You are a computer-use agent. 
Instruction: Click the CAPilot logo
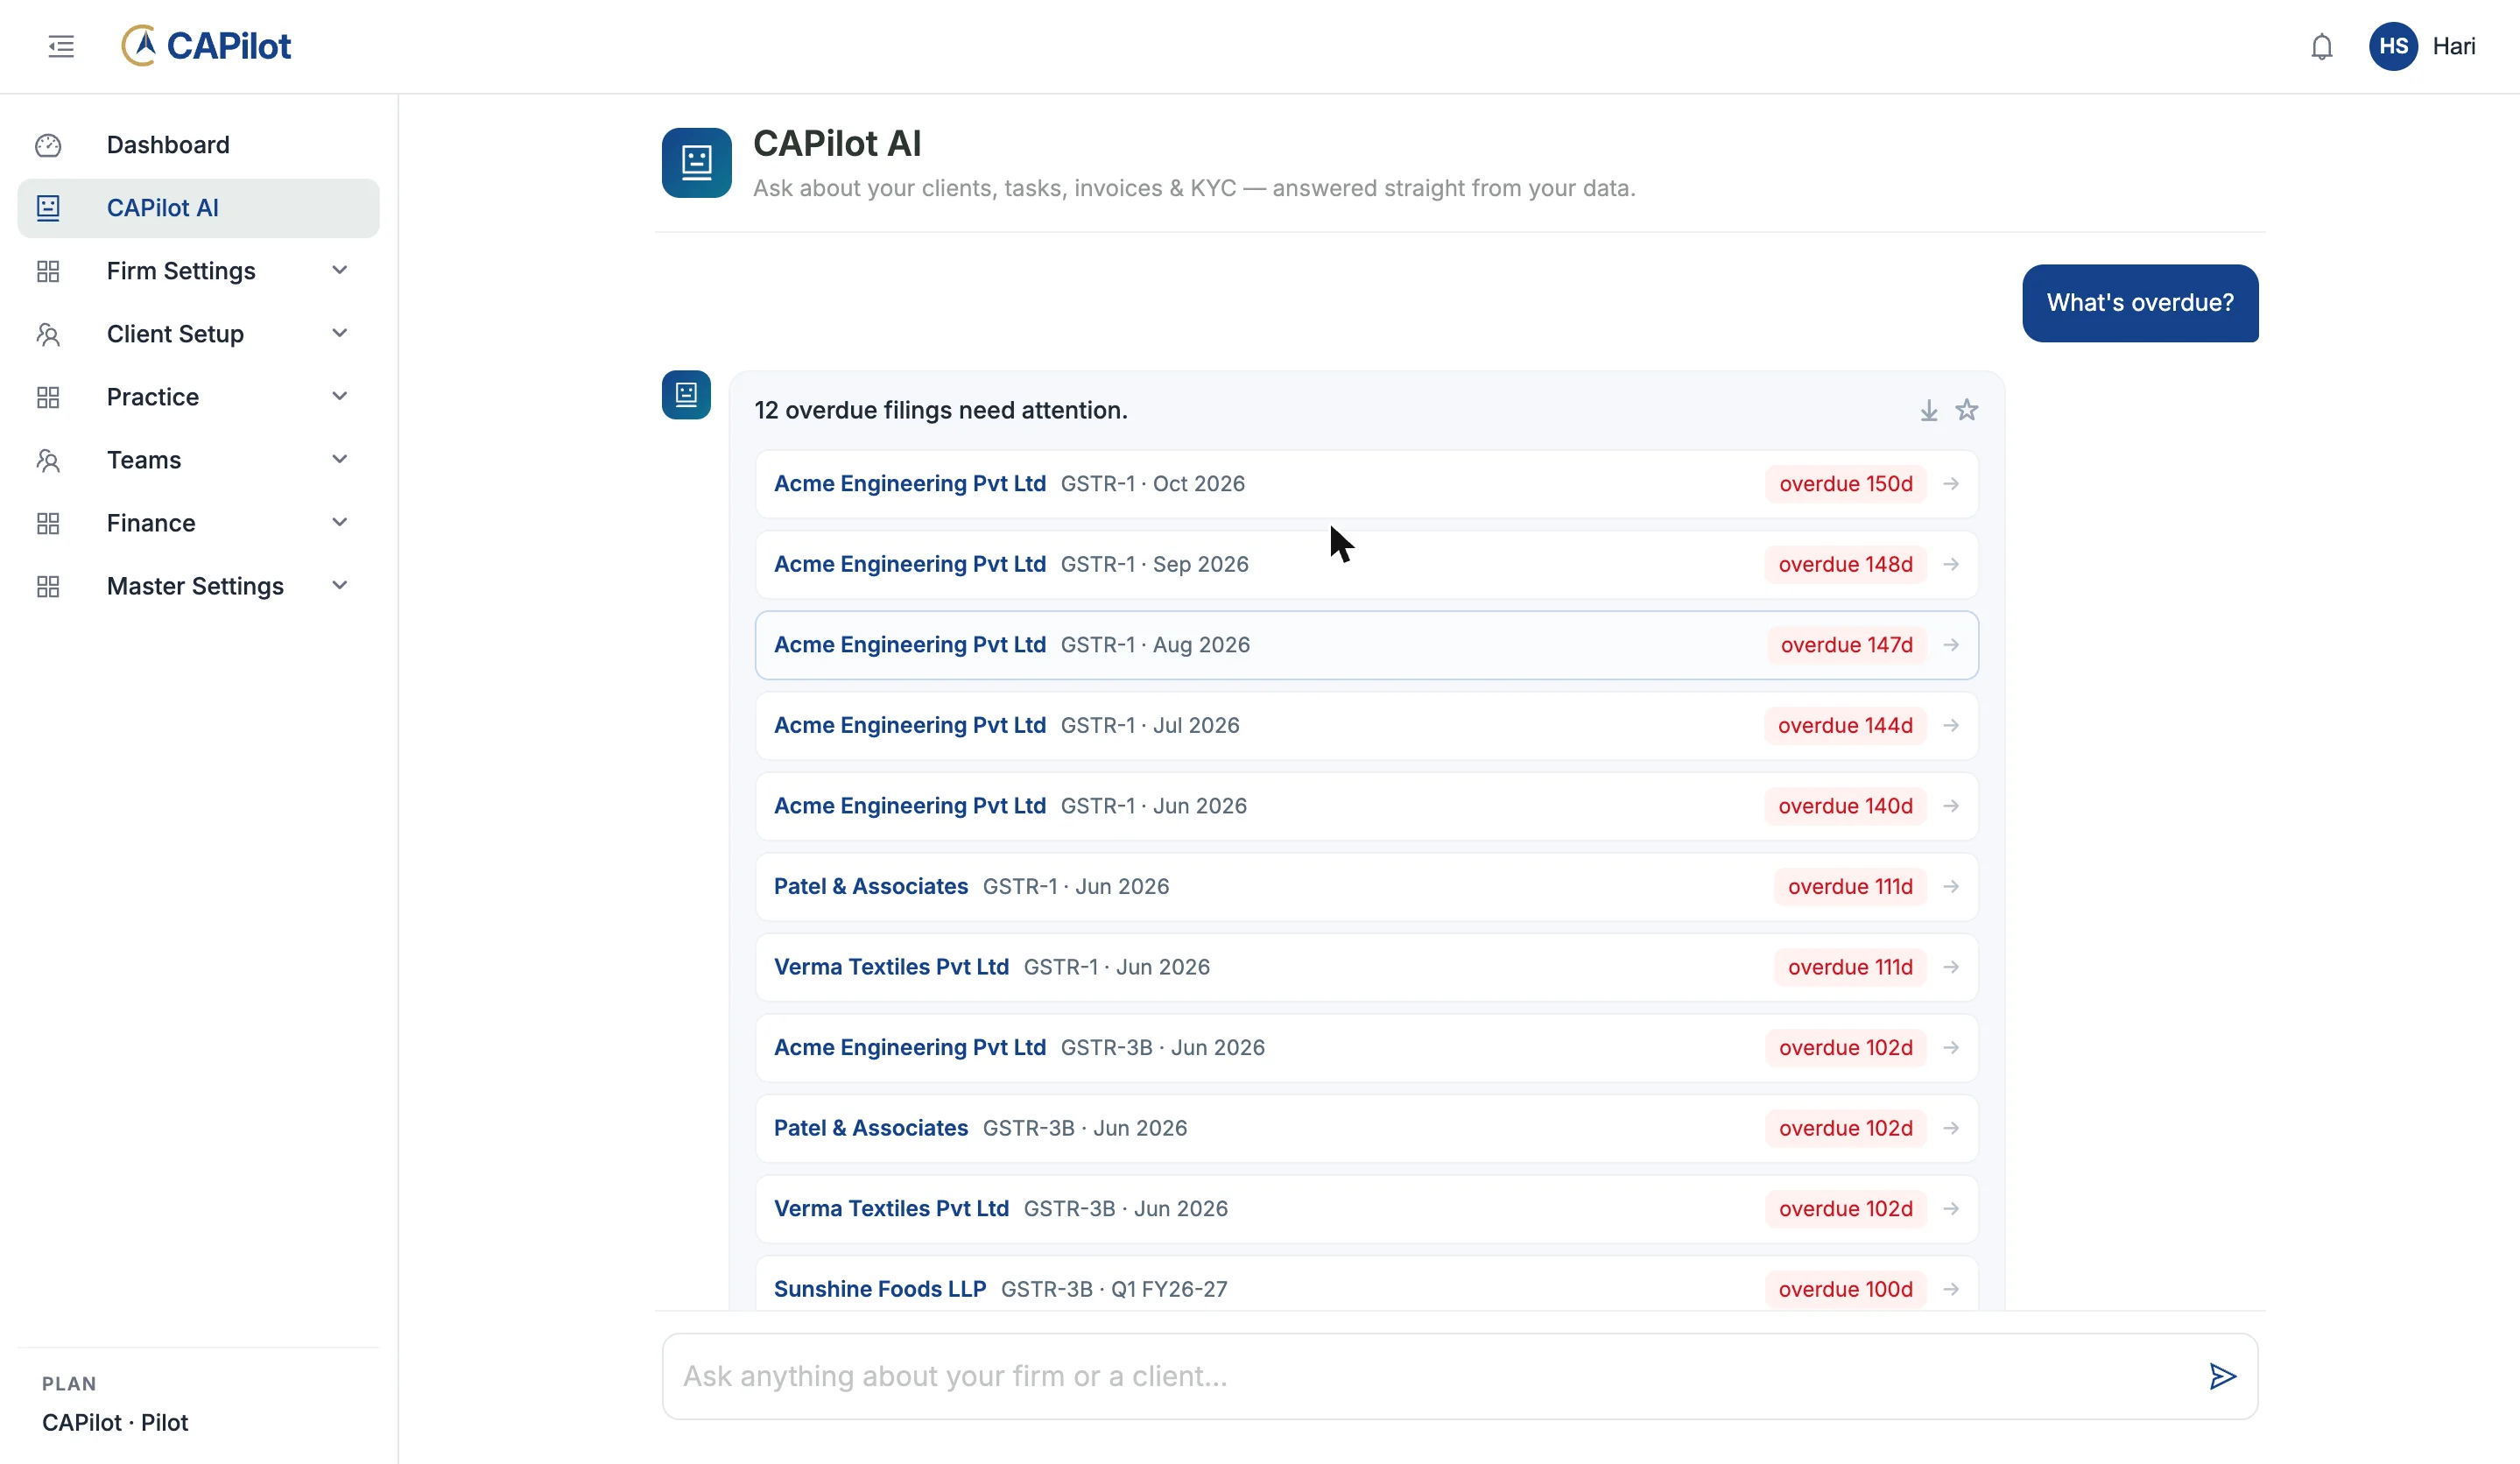pyautogui.click(x=206, y=46)
